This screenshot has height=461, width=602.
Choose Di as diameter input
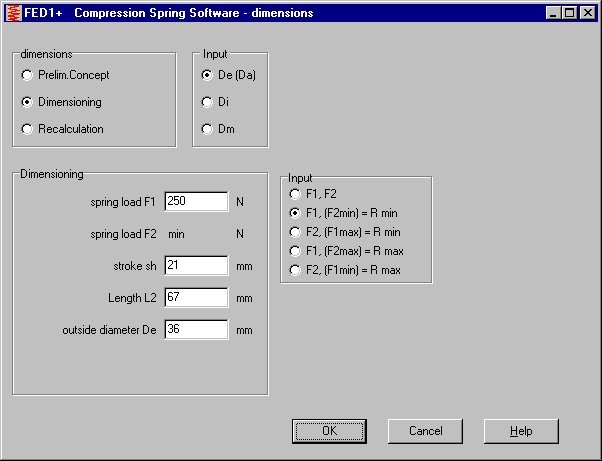208,102
